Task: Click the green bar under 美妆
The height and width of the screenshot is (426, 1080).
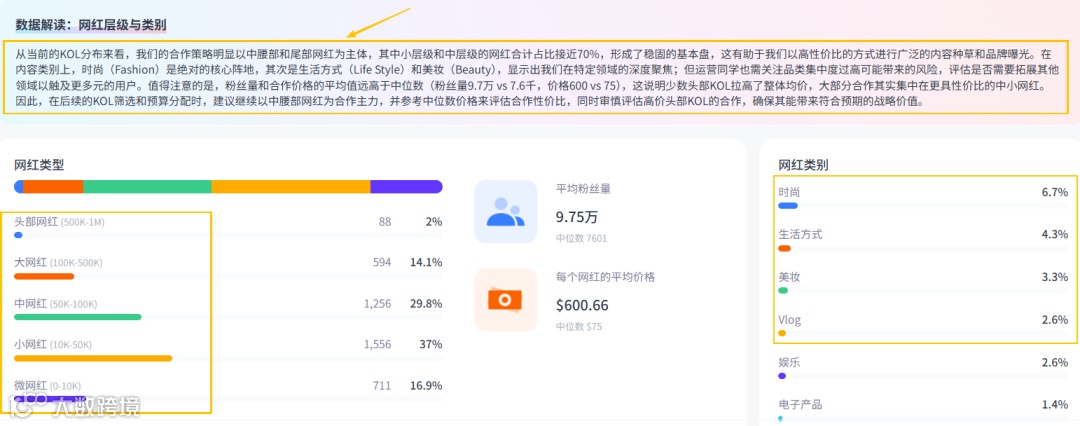Action: (x=782, y=291)
